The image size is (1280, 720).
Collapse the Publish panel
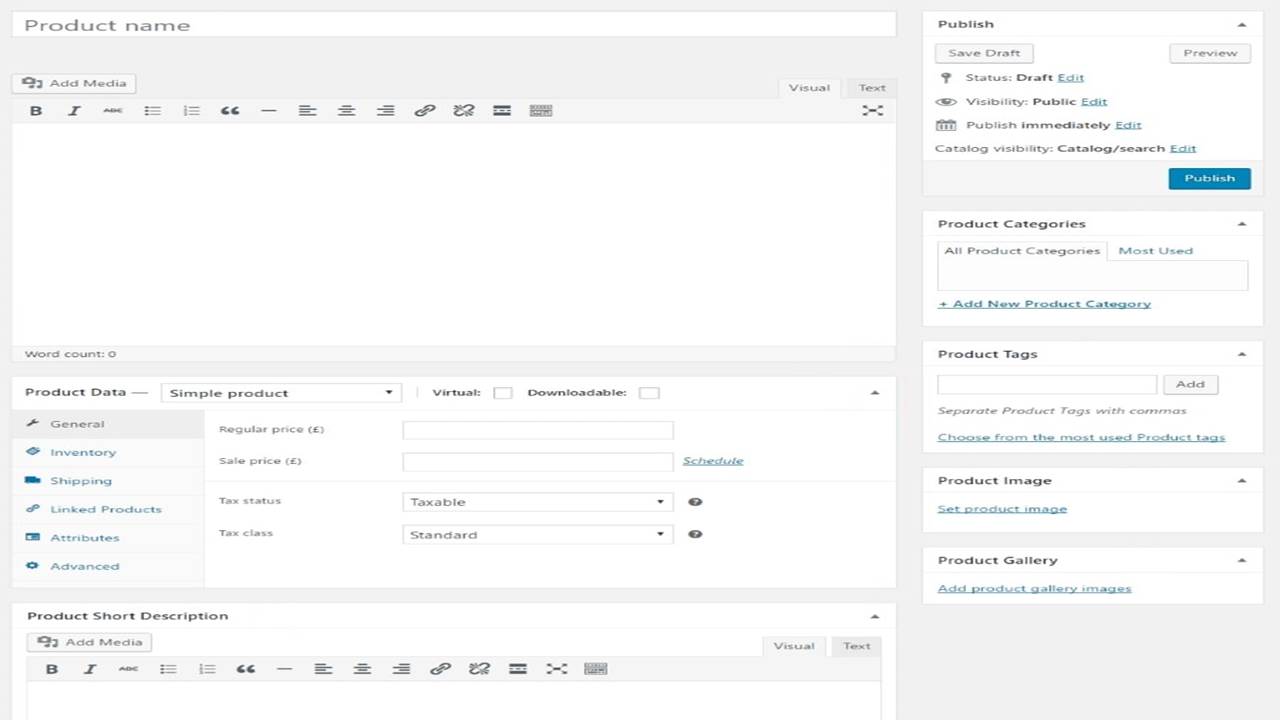click(x=1242, y=24)
